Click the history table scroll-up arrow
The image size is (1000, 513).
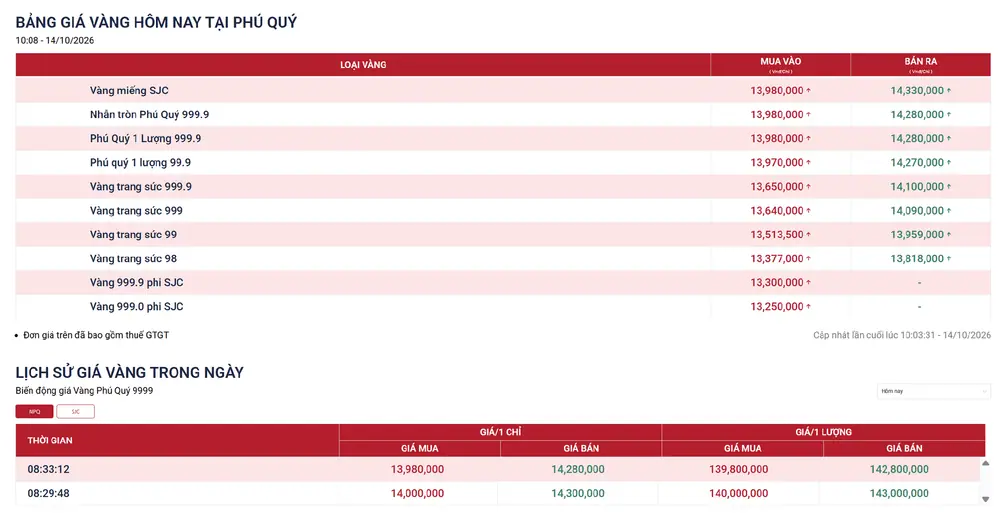pos(985,463)
